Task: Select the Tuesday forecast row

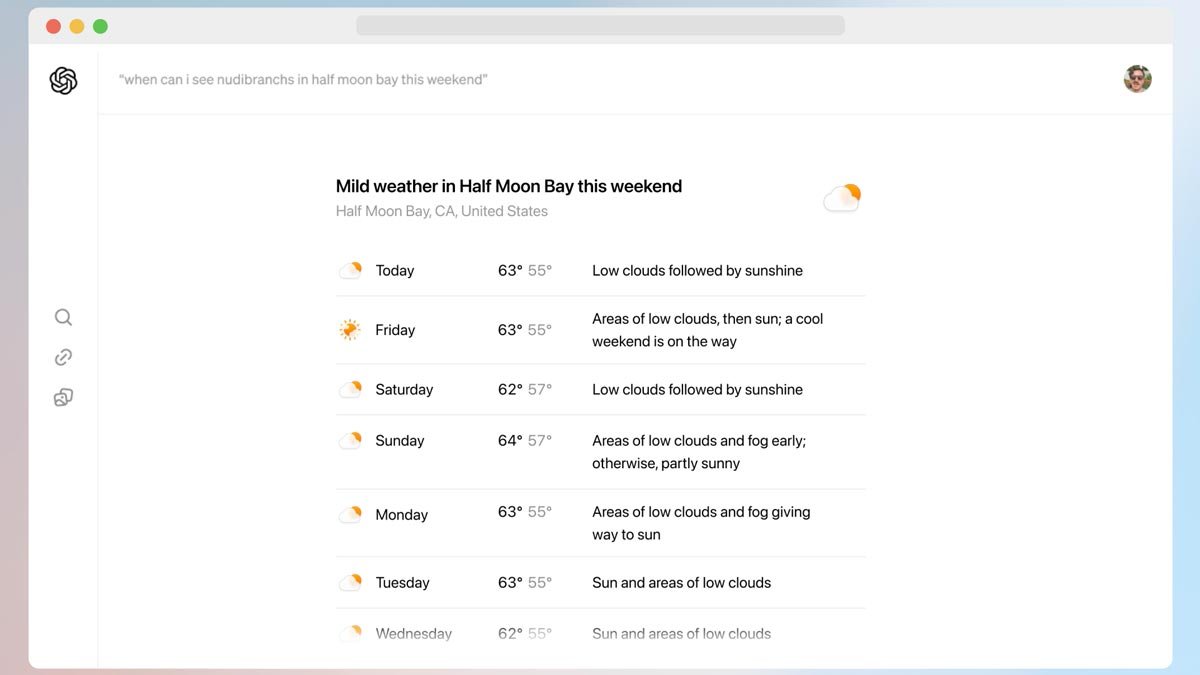Action: pyautogui.click(x=600, y=583)
